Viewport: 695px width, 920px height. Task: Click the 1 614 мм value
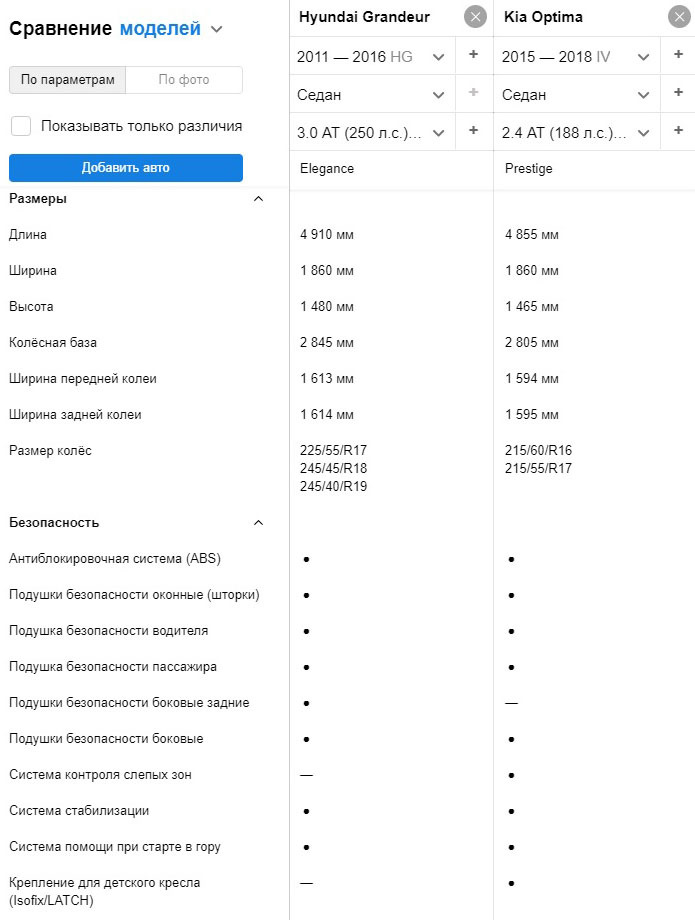click(327, 415)
